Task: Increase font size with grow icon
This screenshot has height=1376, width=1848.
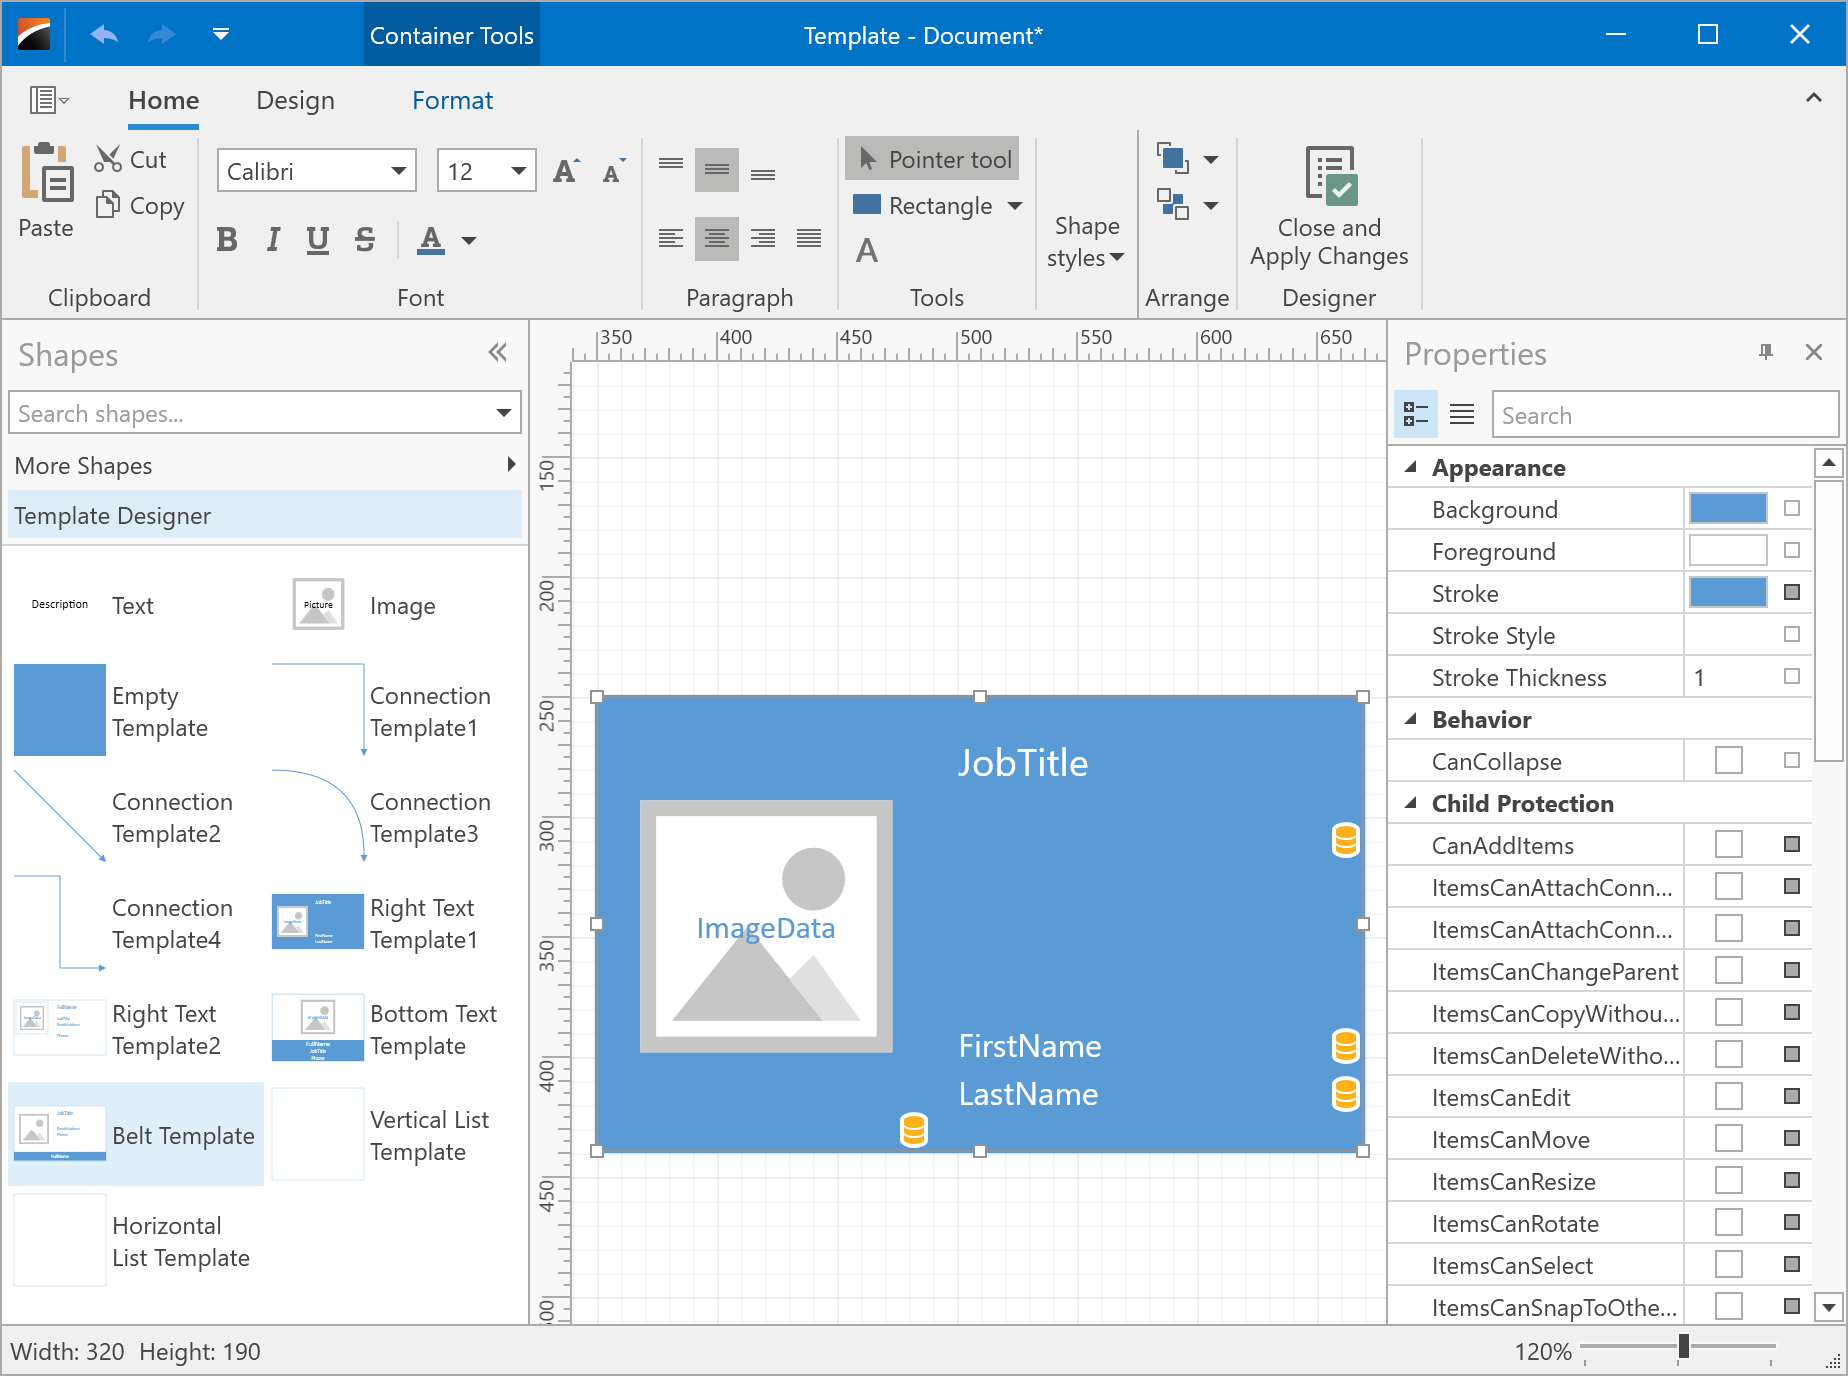Action: [566, 171]
